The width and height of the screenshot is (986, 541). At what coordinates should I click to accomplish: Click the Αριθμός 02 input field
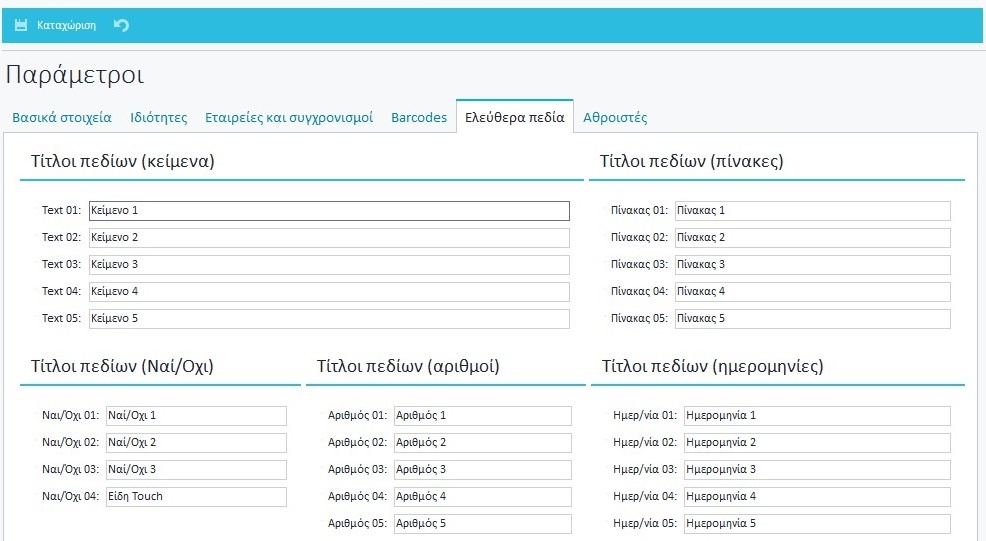pyautogui.click(x=482, y=443)
